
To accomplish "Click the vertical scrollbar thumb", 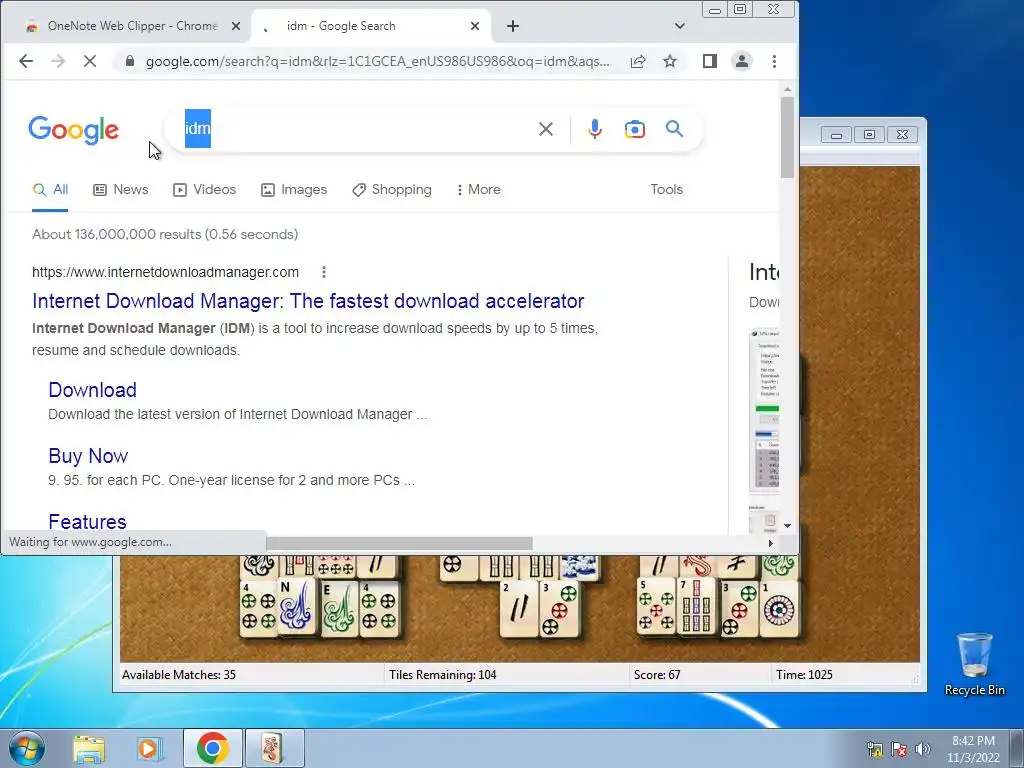I will pos(787,137).
